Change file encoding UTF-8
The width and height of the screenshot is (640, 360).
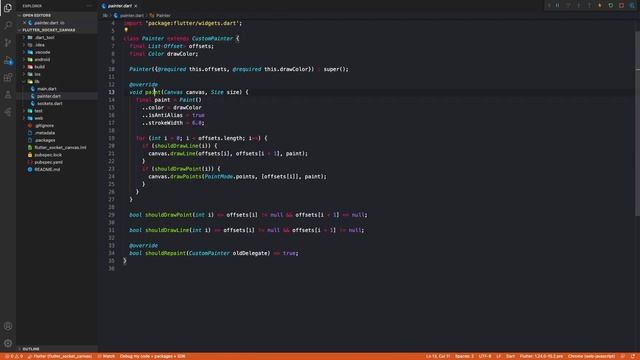click(x=485, y=356)
